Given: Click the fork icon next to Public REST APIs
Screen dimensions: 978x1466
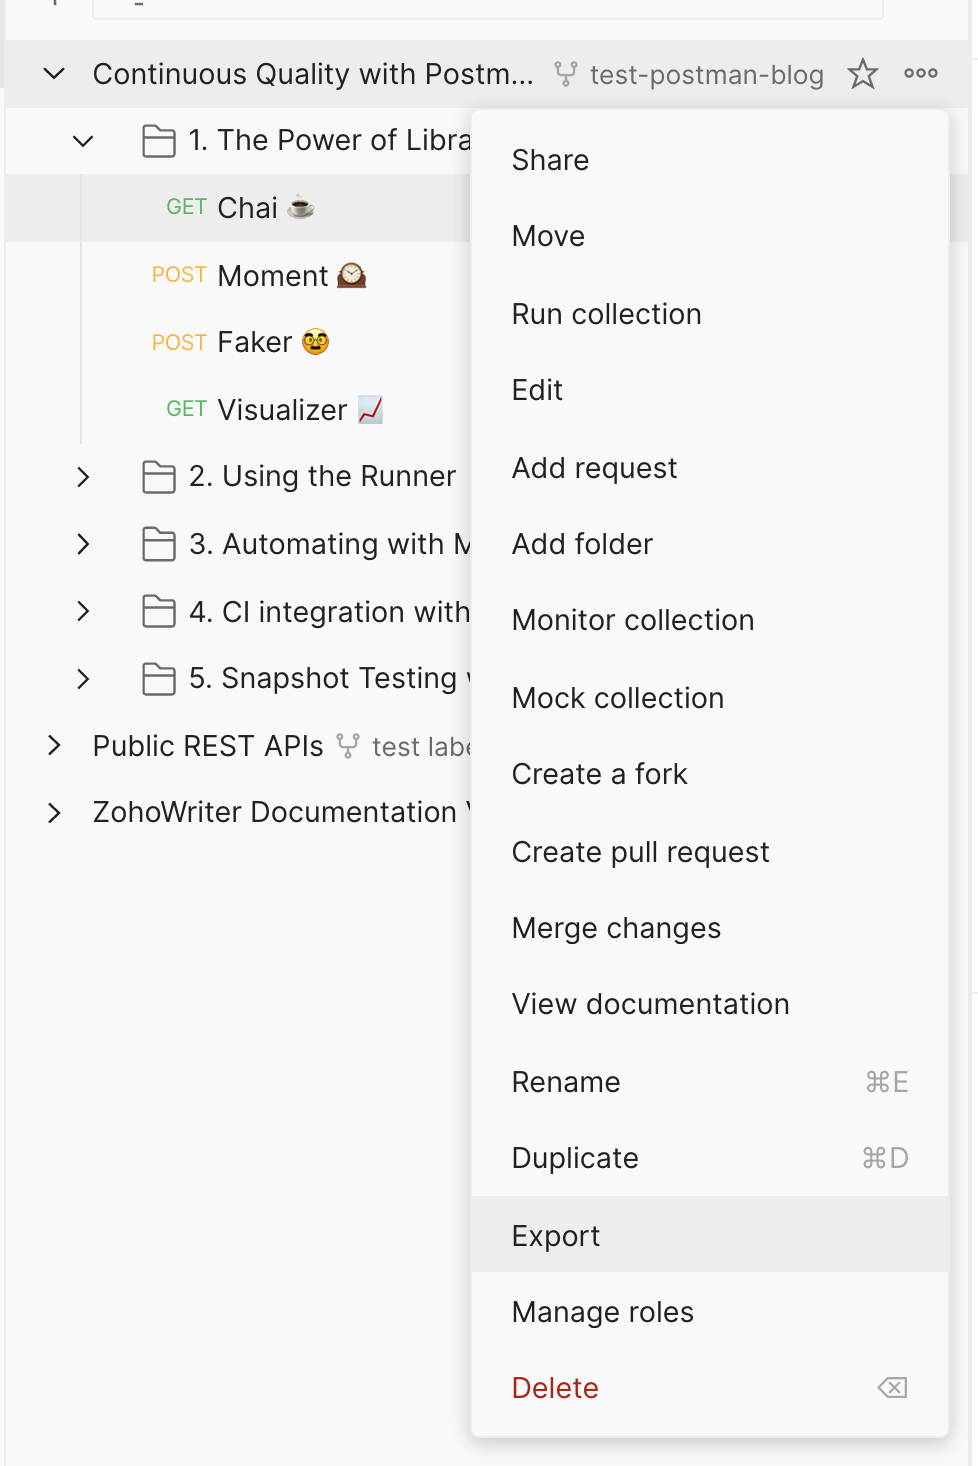Looking at the screenshot, I should click(x=347, y=746).
